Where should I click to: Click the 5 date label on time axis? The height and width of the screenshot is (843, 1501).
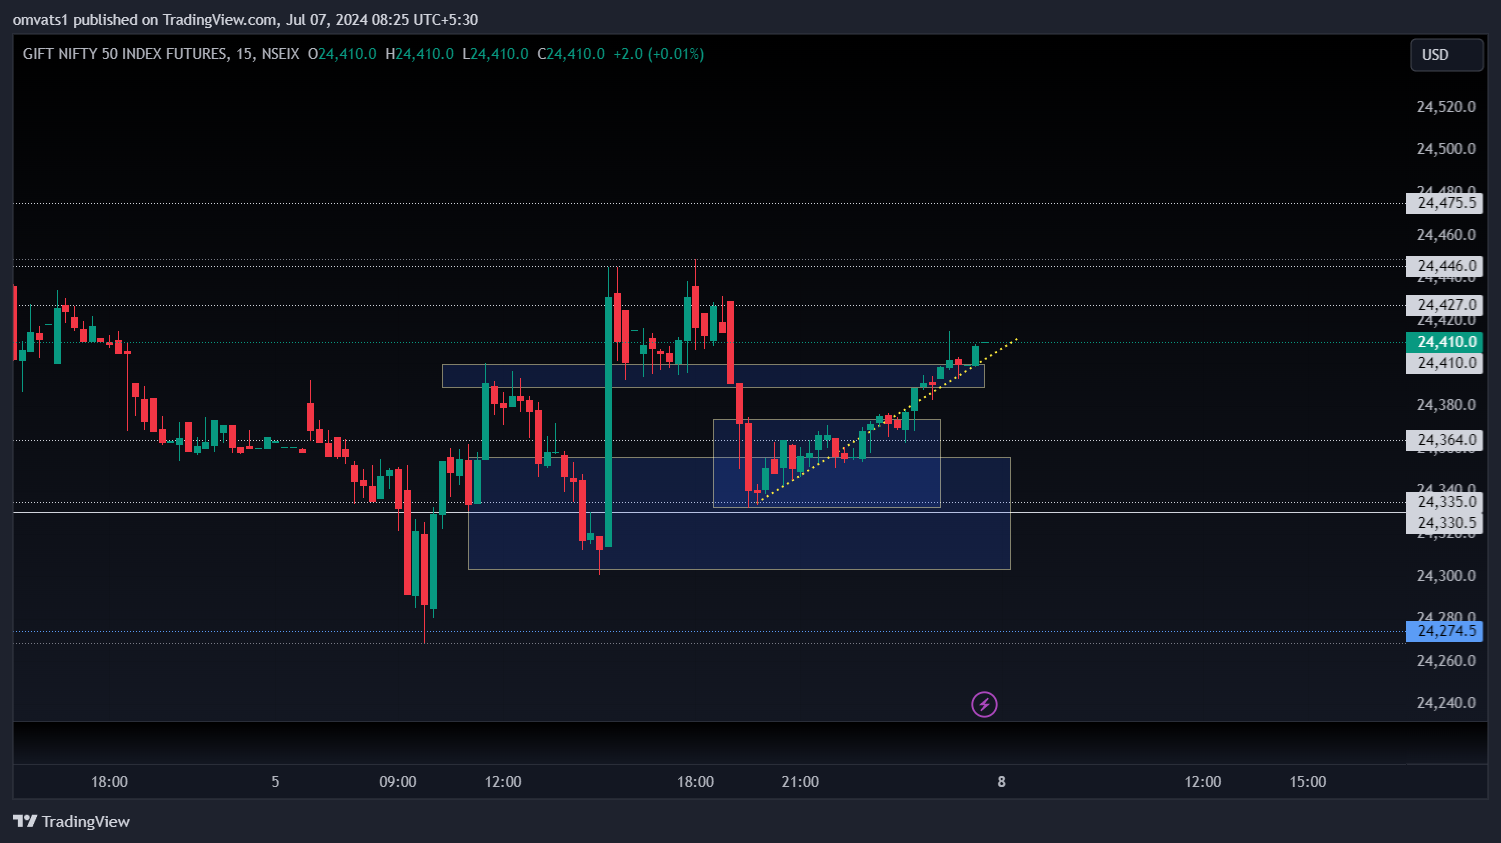pyautogui.click(x=275, y=782)
